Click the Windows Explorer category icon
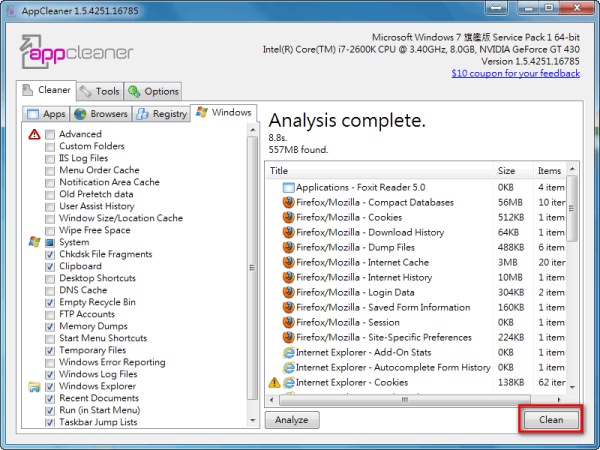600x450 pixels. 35,386
